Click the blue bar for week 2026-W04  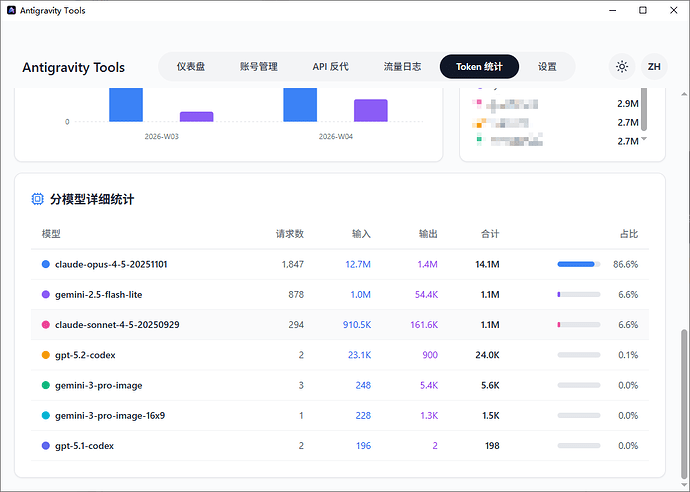[300, 105]
